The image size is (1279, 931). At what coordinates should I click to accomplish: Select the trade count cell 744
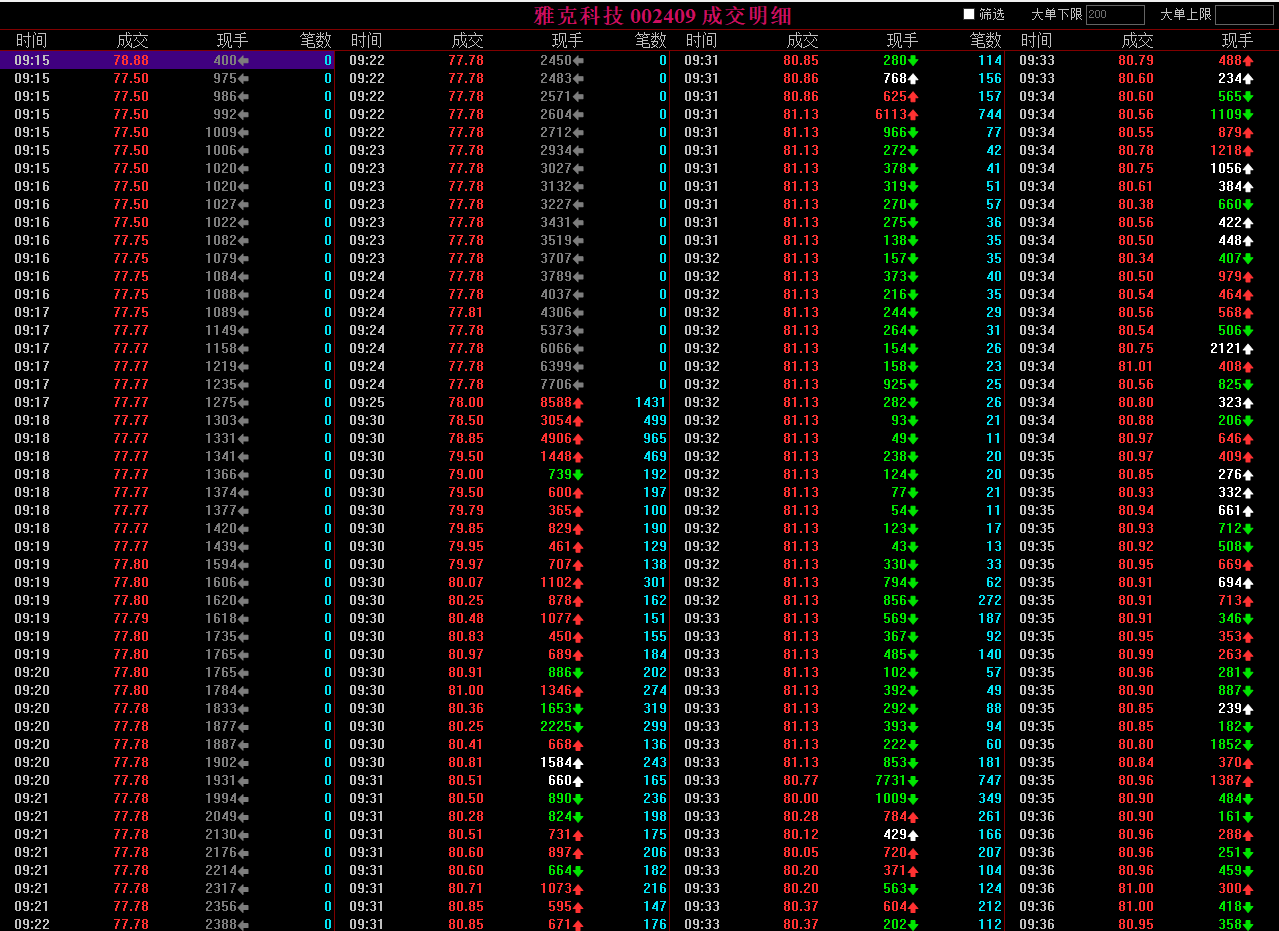[990, 114]
